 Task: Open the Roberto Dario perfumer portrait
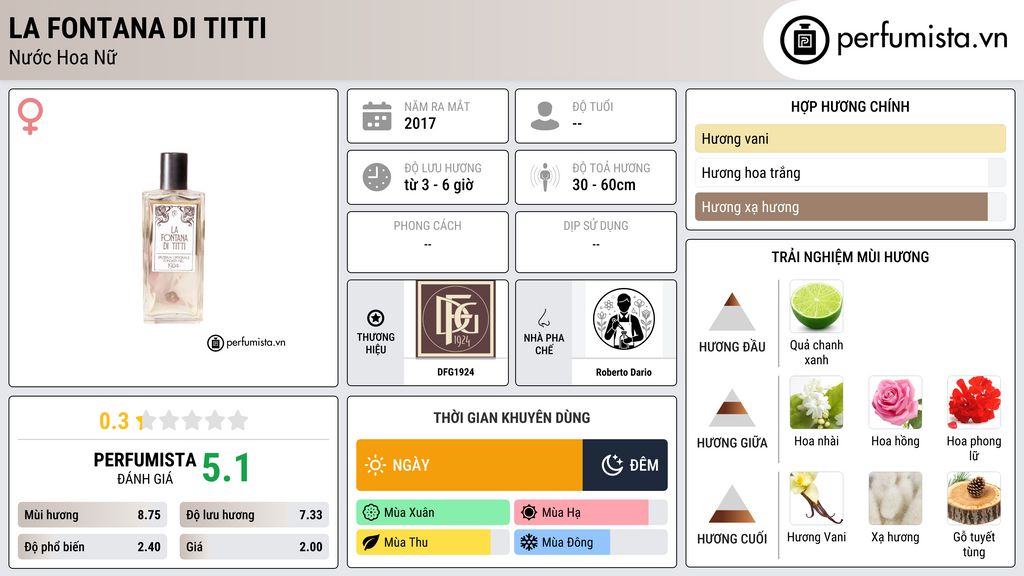point(624,319)
